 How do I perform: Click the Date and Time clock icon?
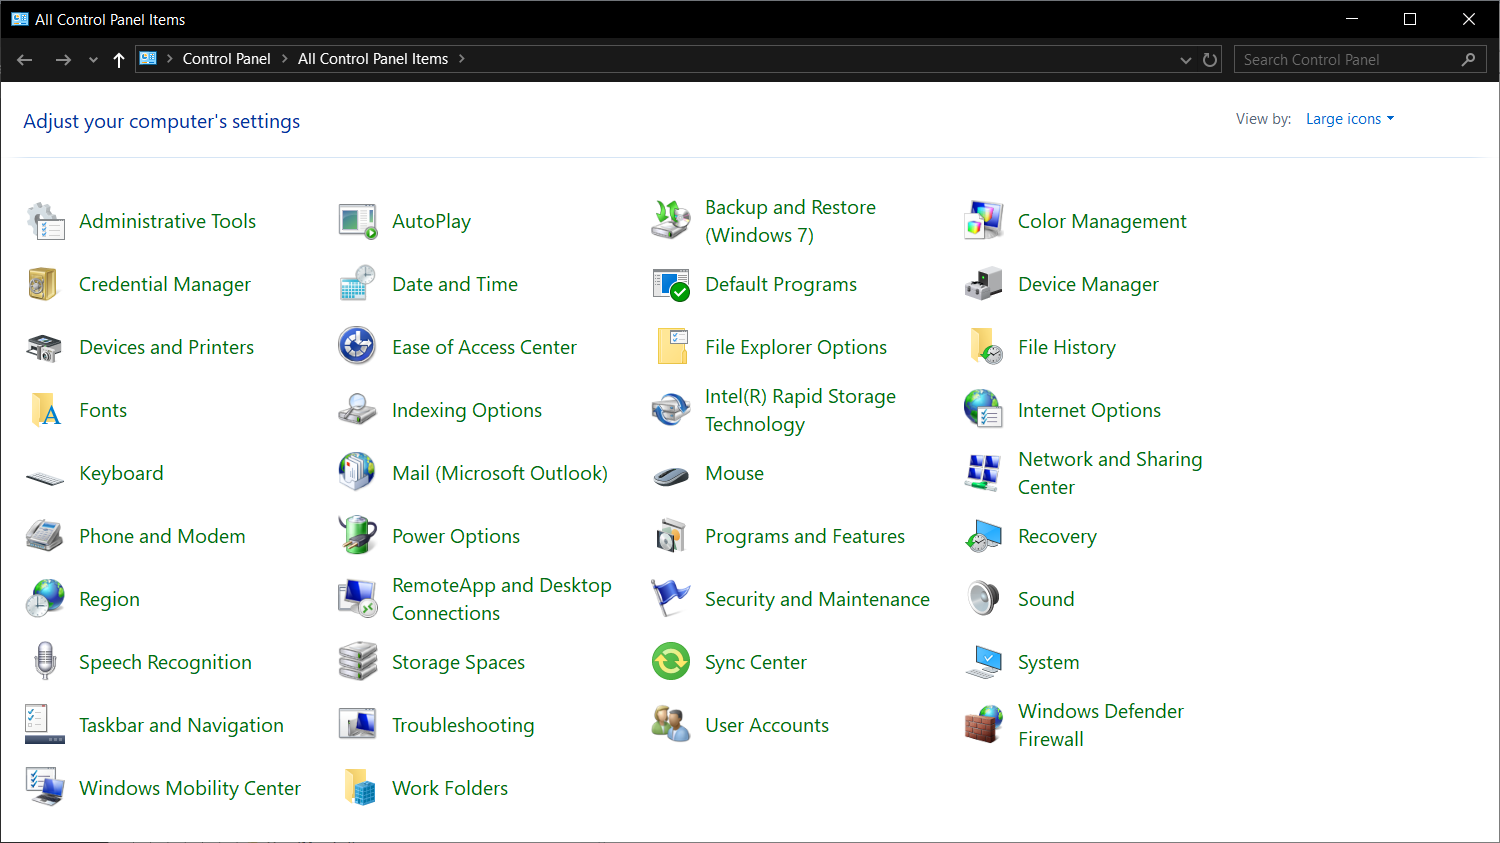pyautogui.click(x=358, y=284)
